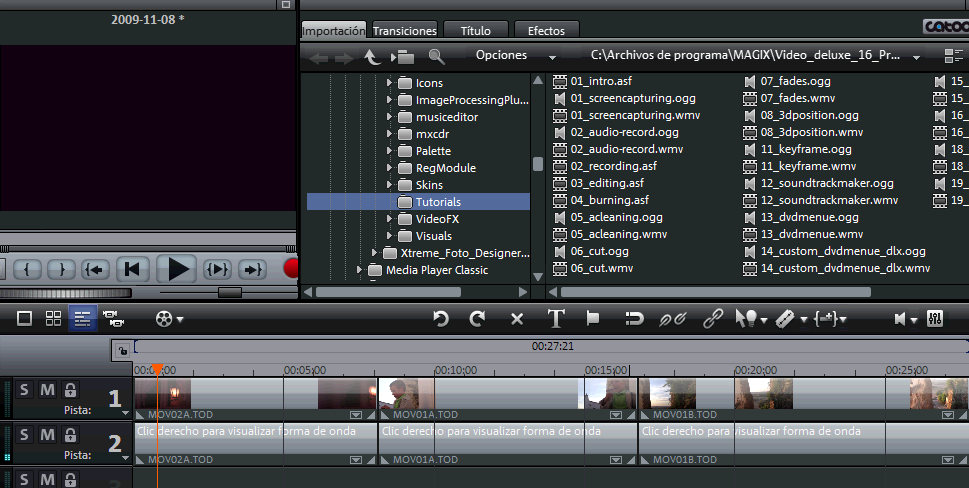969x488 pixels.
Task: Click the delete X icon in toolbar
Action: click(x=517, y=319)
